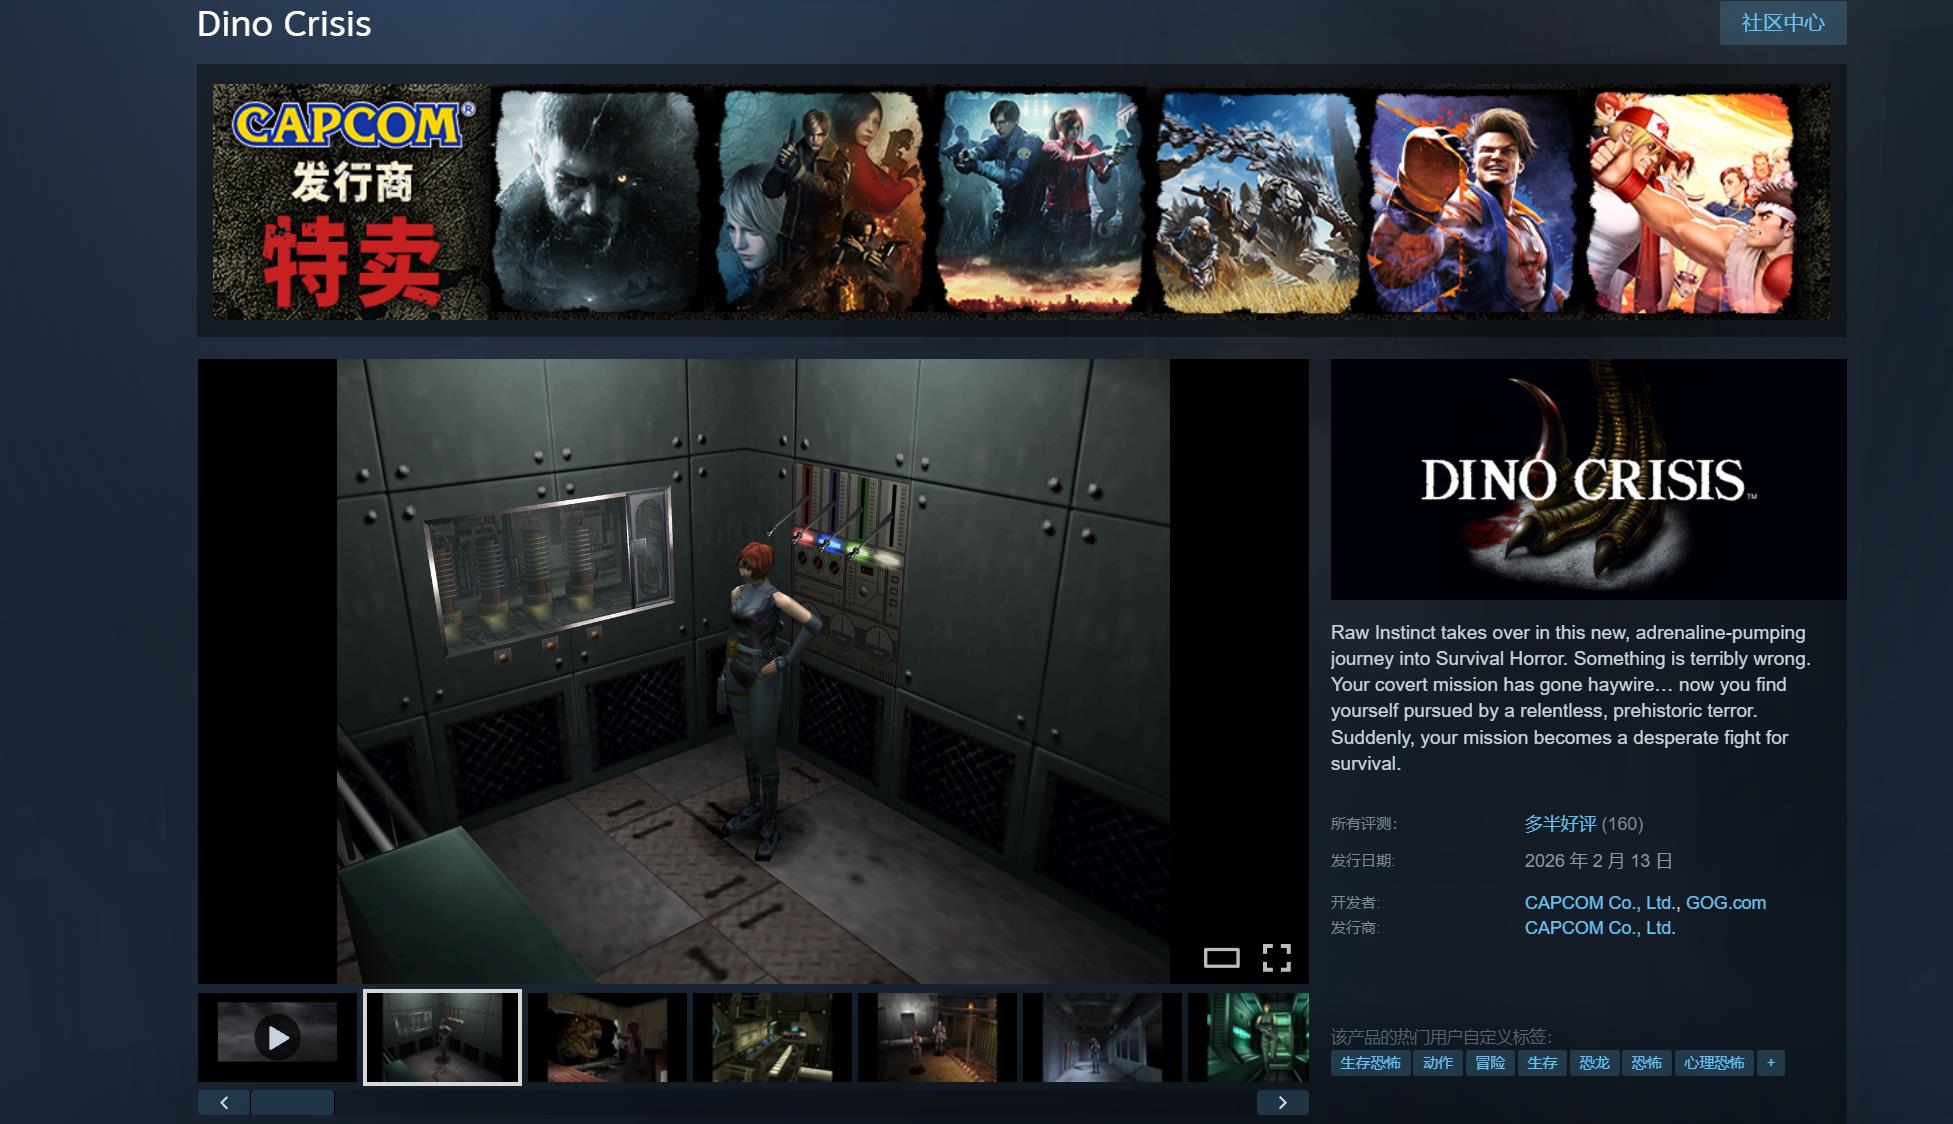Image resolution: width=1953 pixels, height=1124 pixels.
Task: Click thumbnail strip scrollbar handle
Action: 292,1102
